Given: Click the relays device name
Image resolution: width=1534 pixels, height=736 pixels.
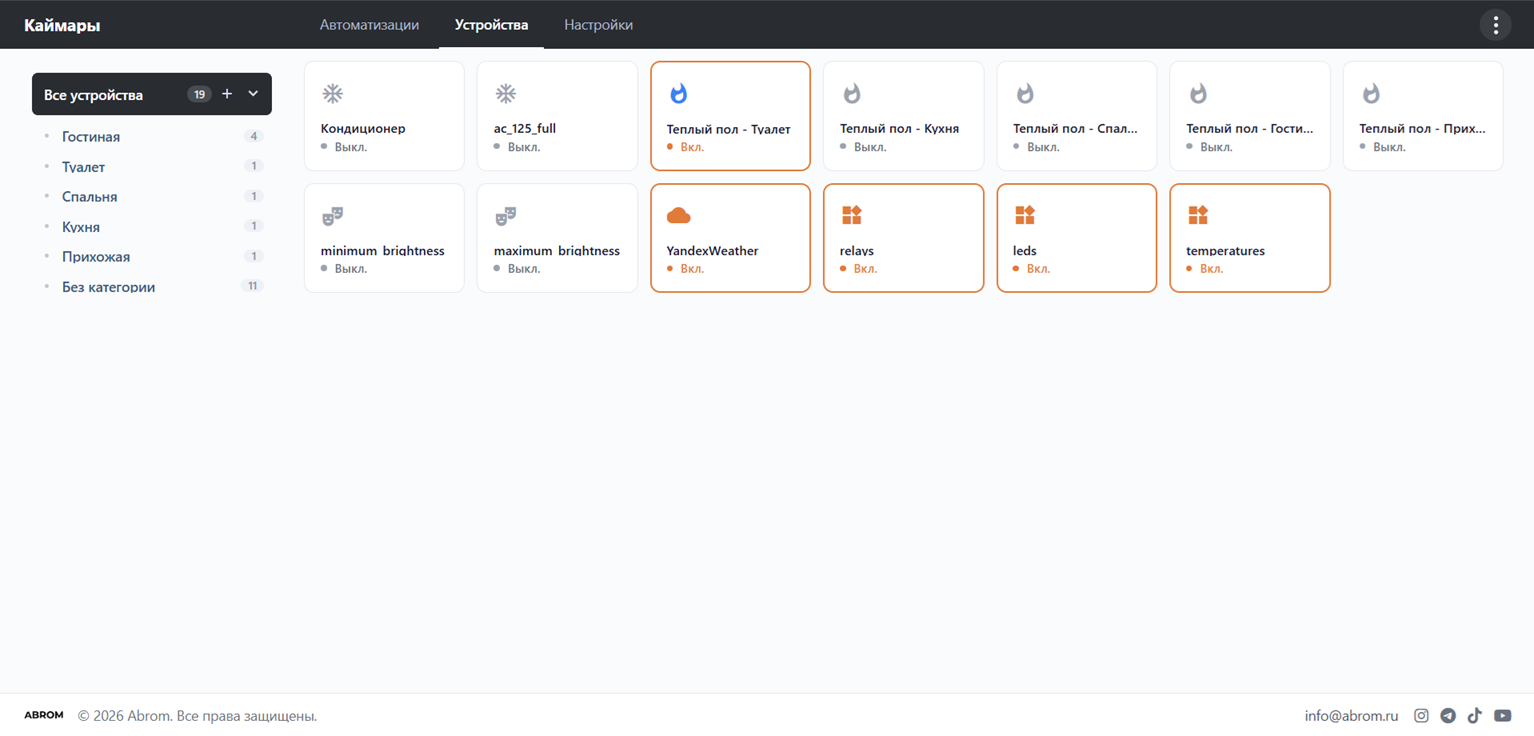Looking at the screenshot, I should 857,251.
